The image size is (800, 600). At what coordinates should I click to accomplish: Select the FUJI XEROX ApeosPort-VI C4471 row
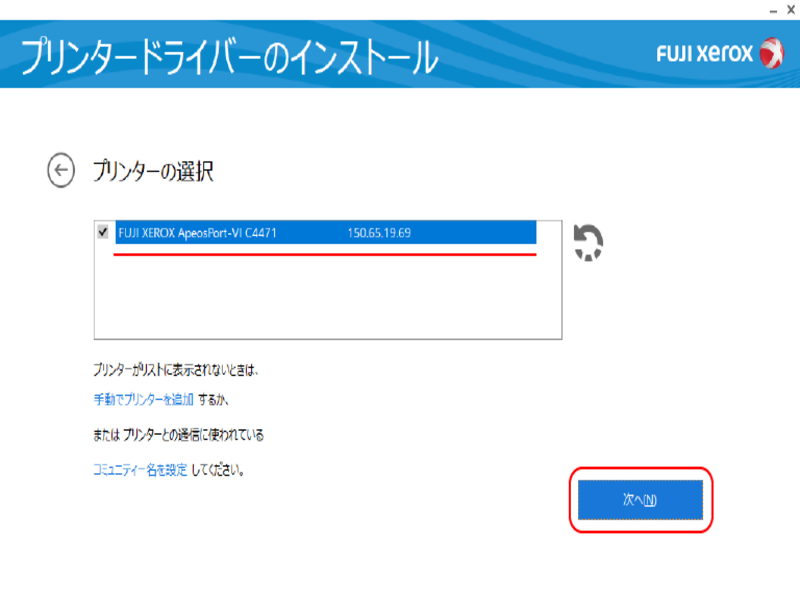pyautogui.click(x=326, y=233)
